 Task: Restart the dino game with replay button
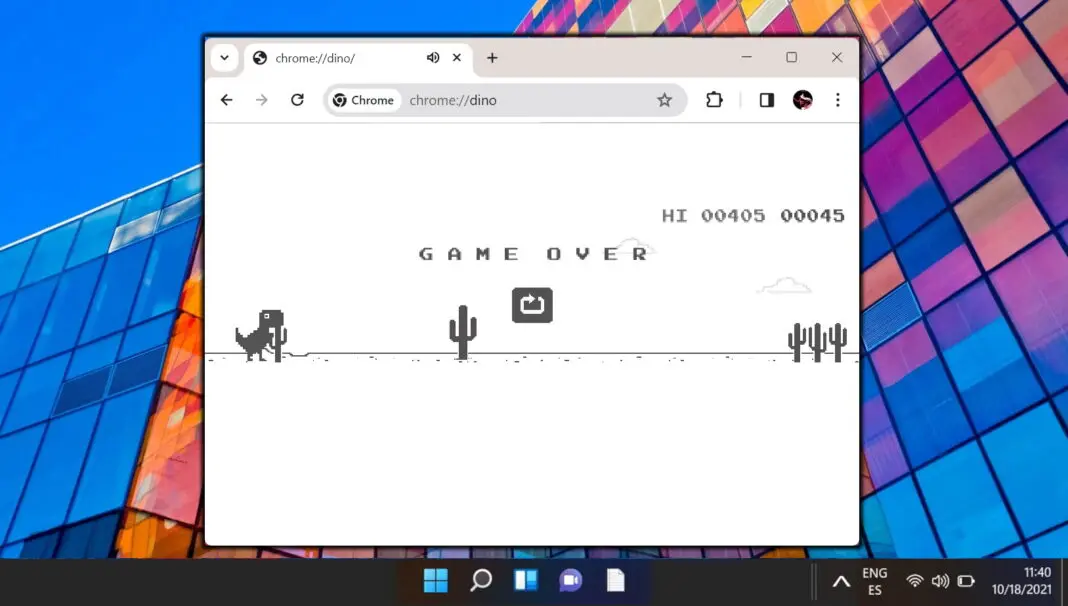[x=532, y=304]
